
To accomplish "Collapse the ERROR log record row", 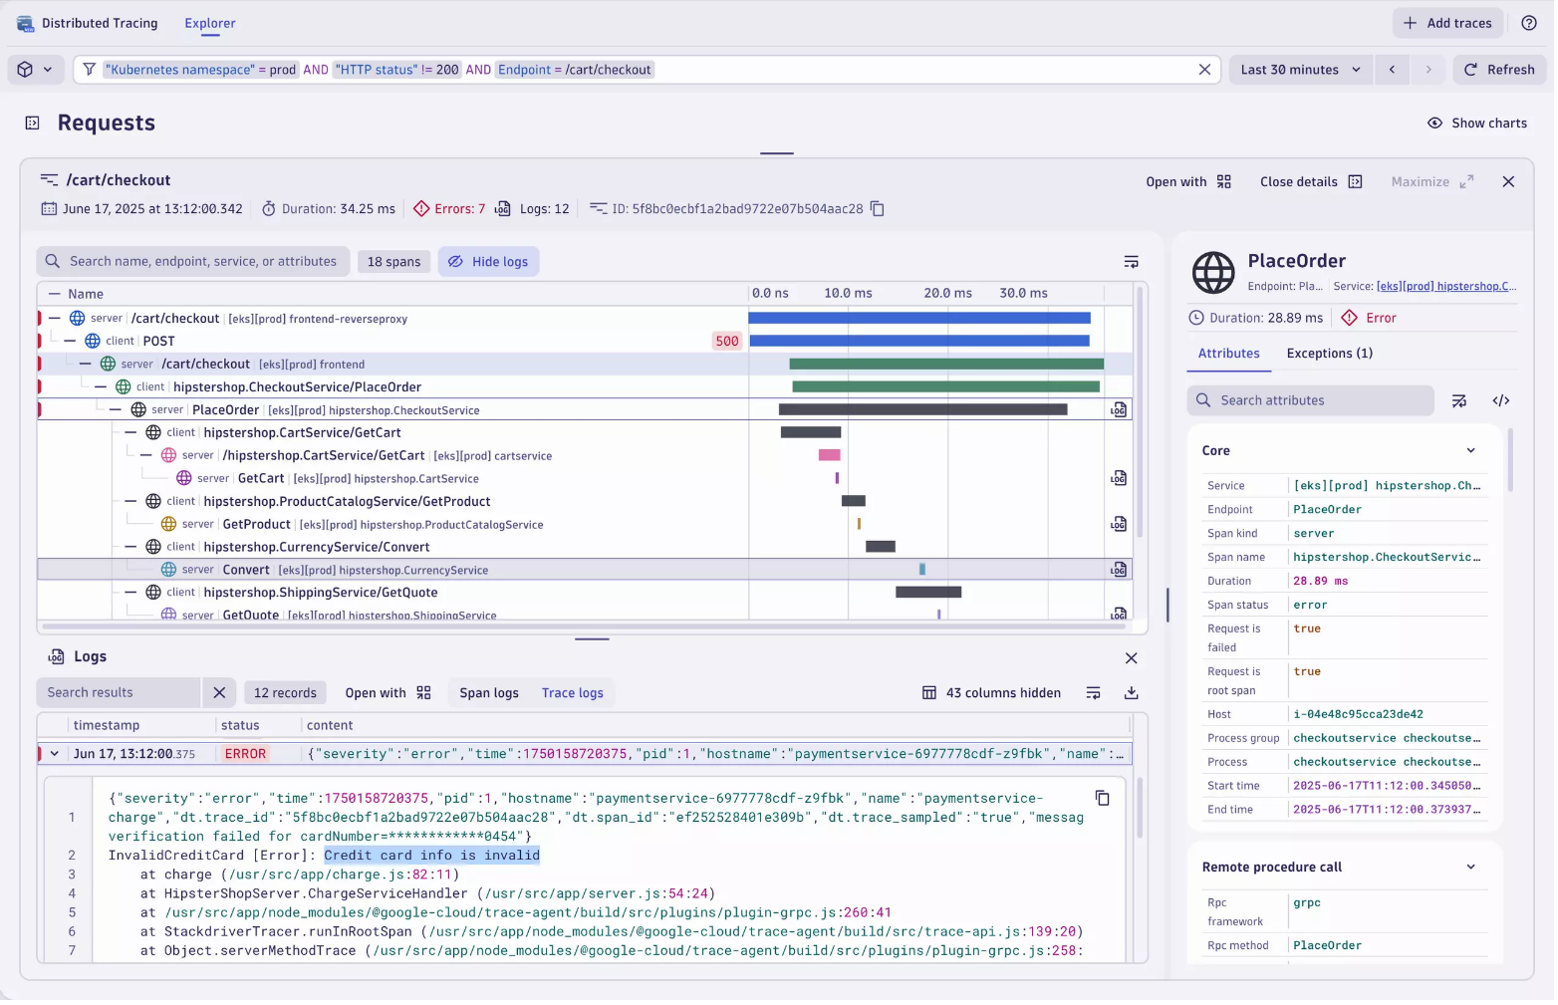I will 55,755.
